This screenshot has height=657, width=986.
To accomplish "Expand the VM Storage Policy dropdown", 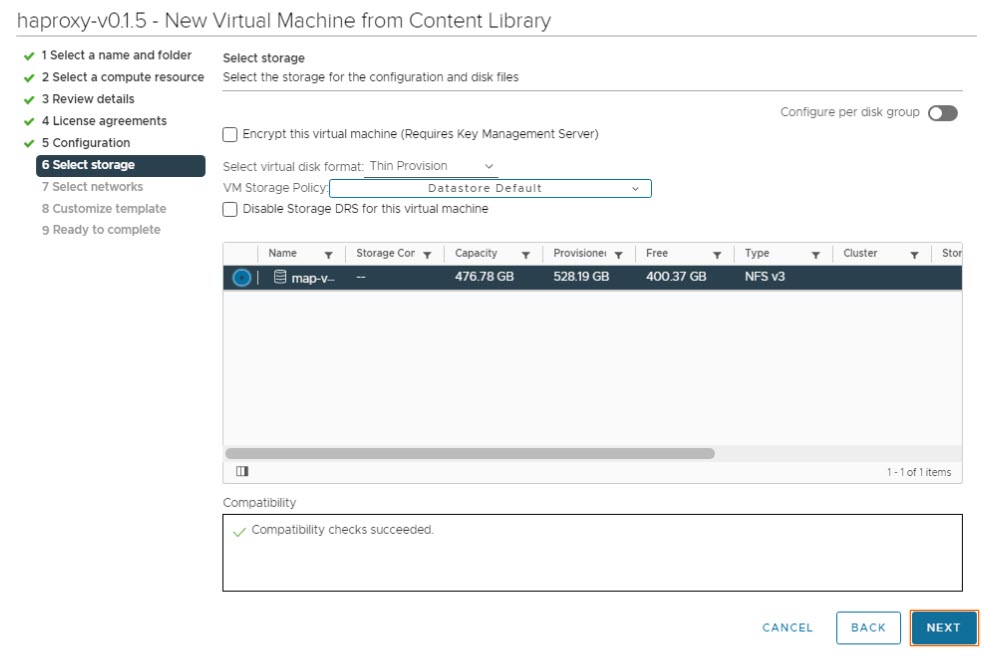I will point(490,188).
